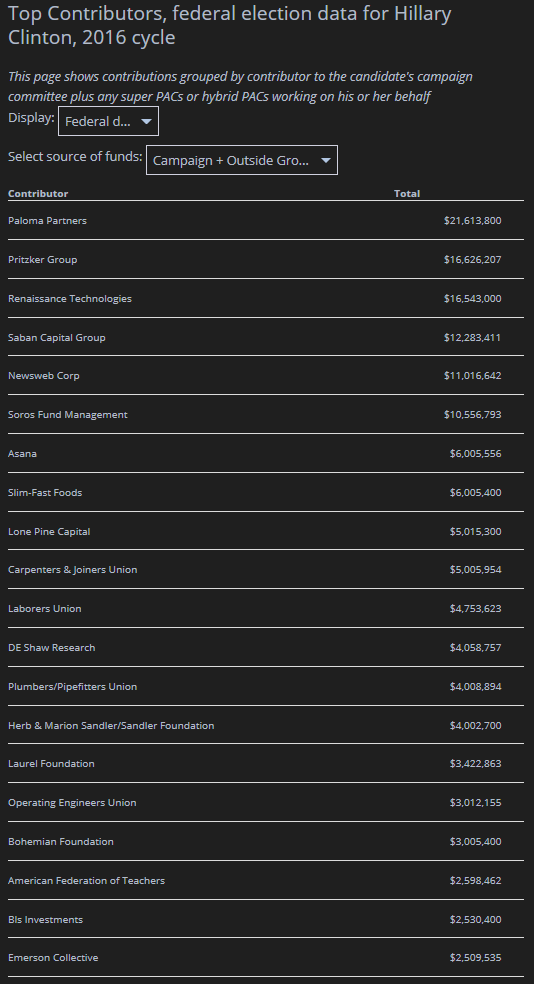Click Carpenters & Joiners Union row
Screen dimensions: 534x984
(266, 569)
